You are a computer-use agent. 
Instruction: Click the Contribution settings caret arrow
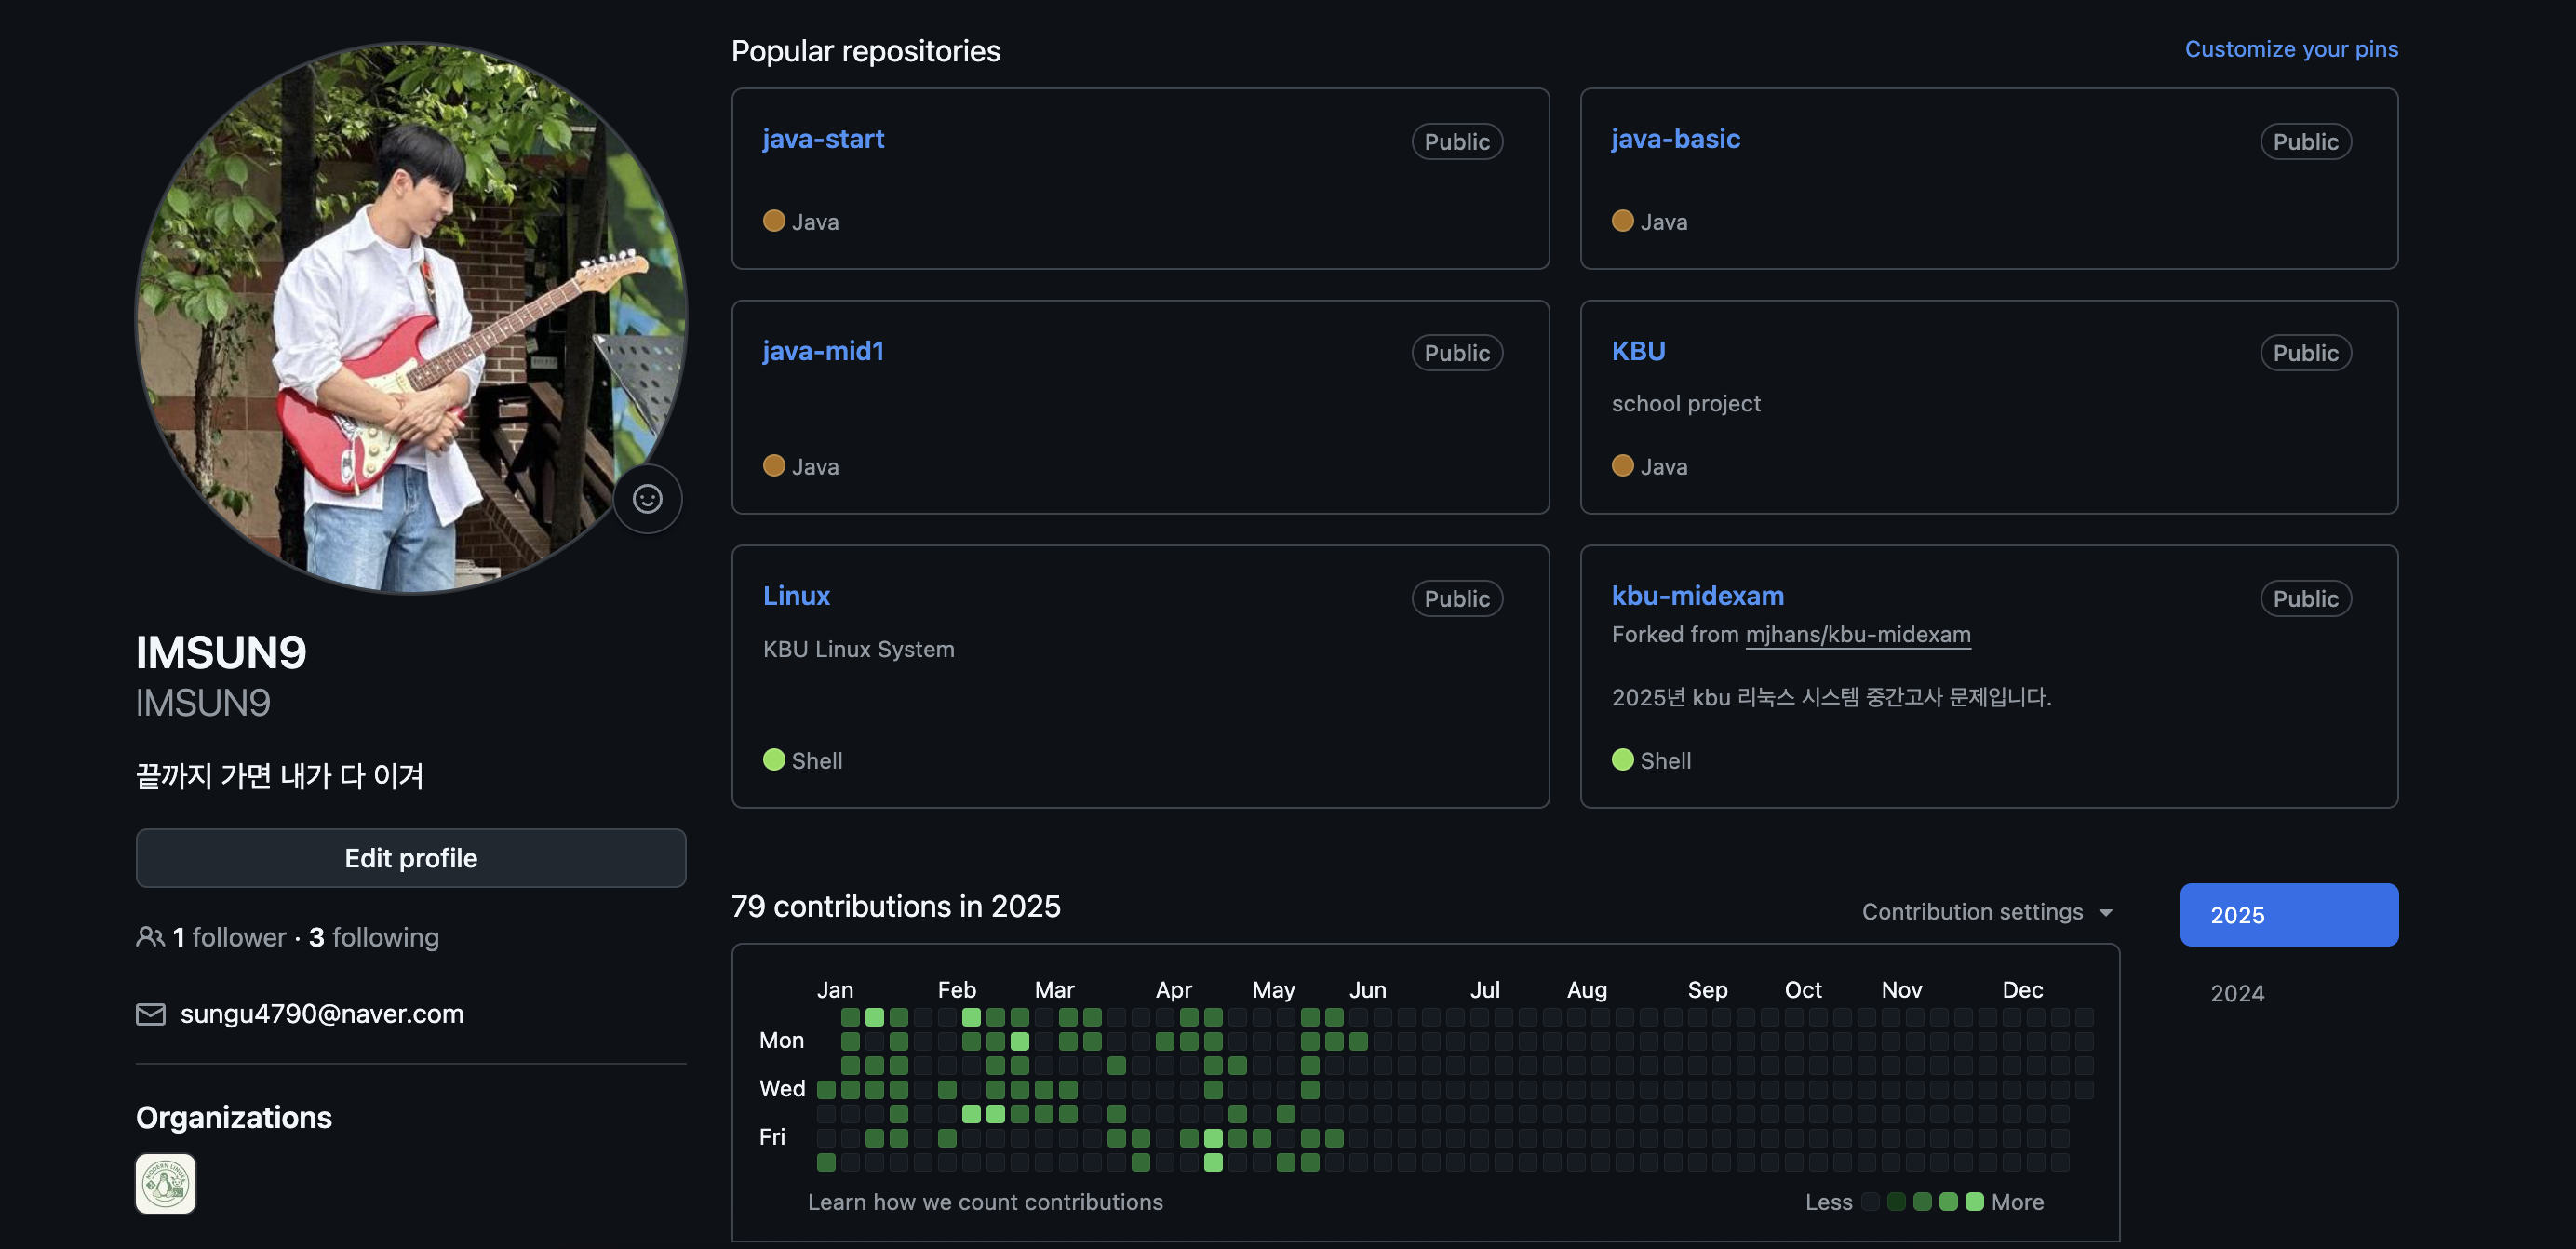point(2106,913)
